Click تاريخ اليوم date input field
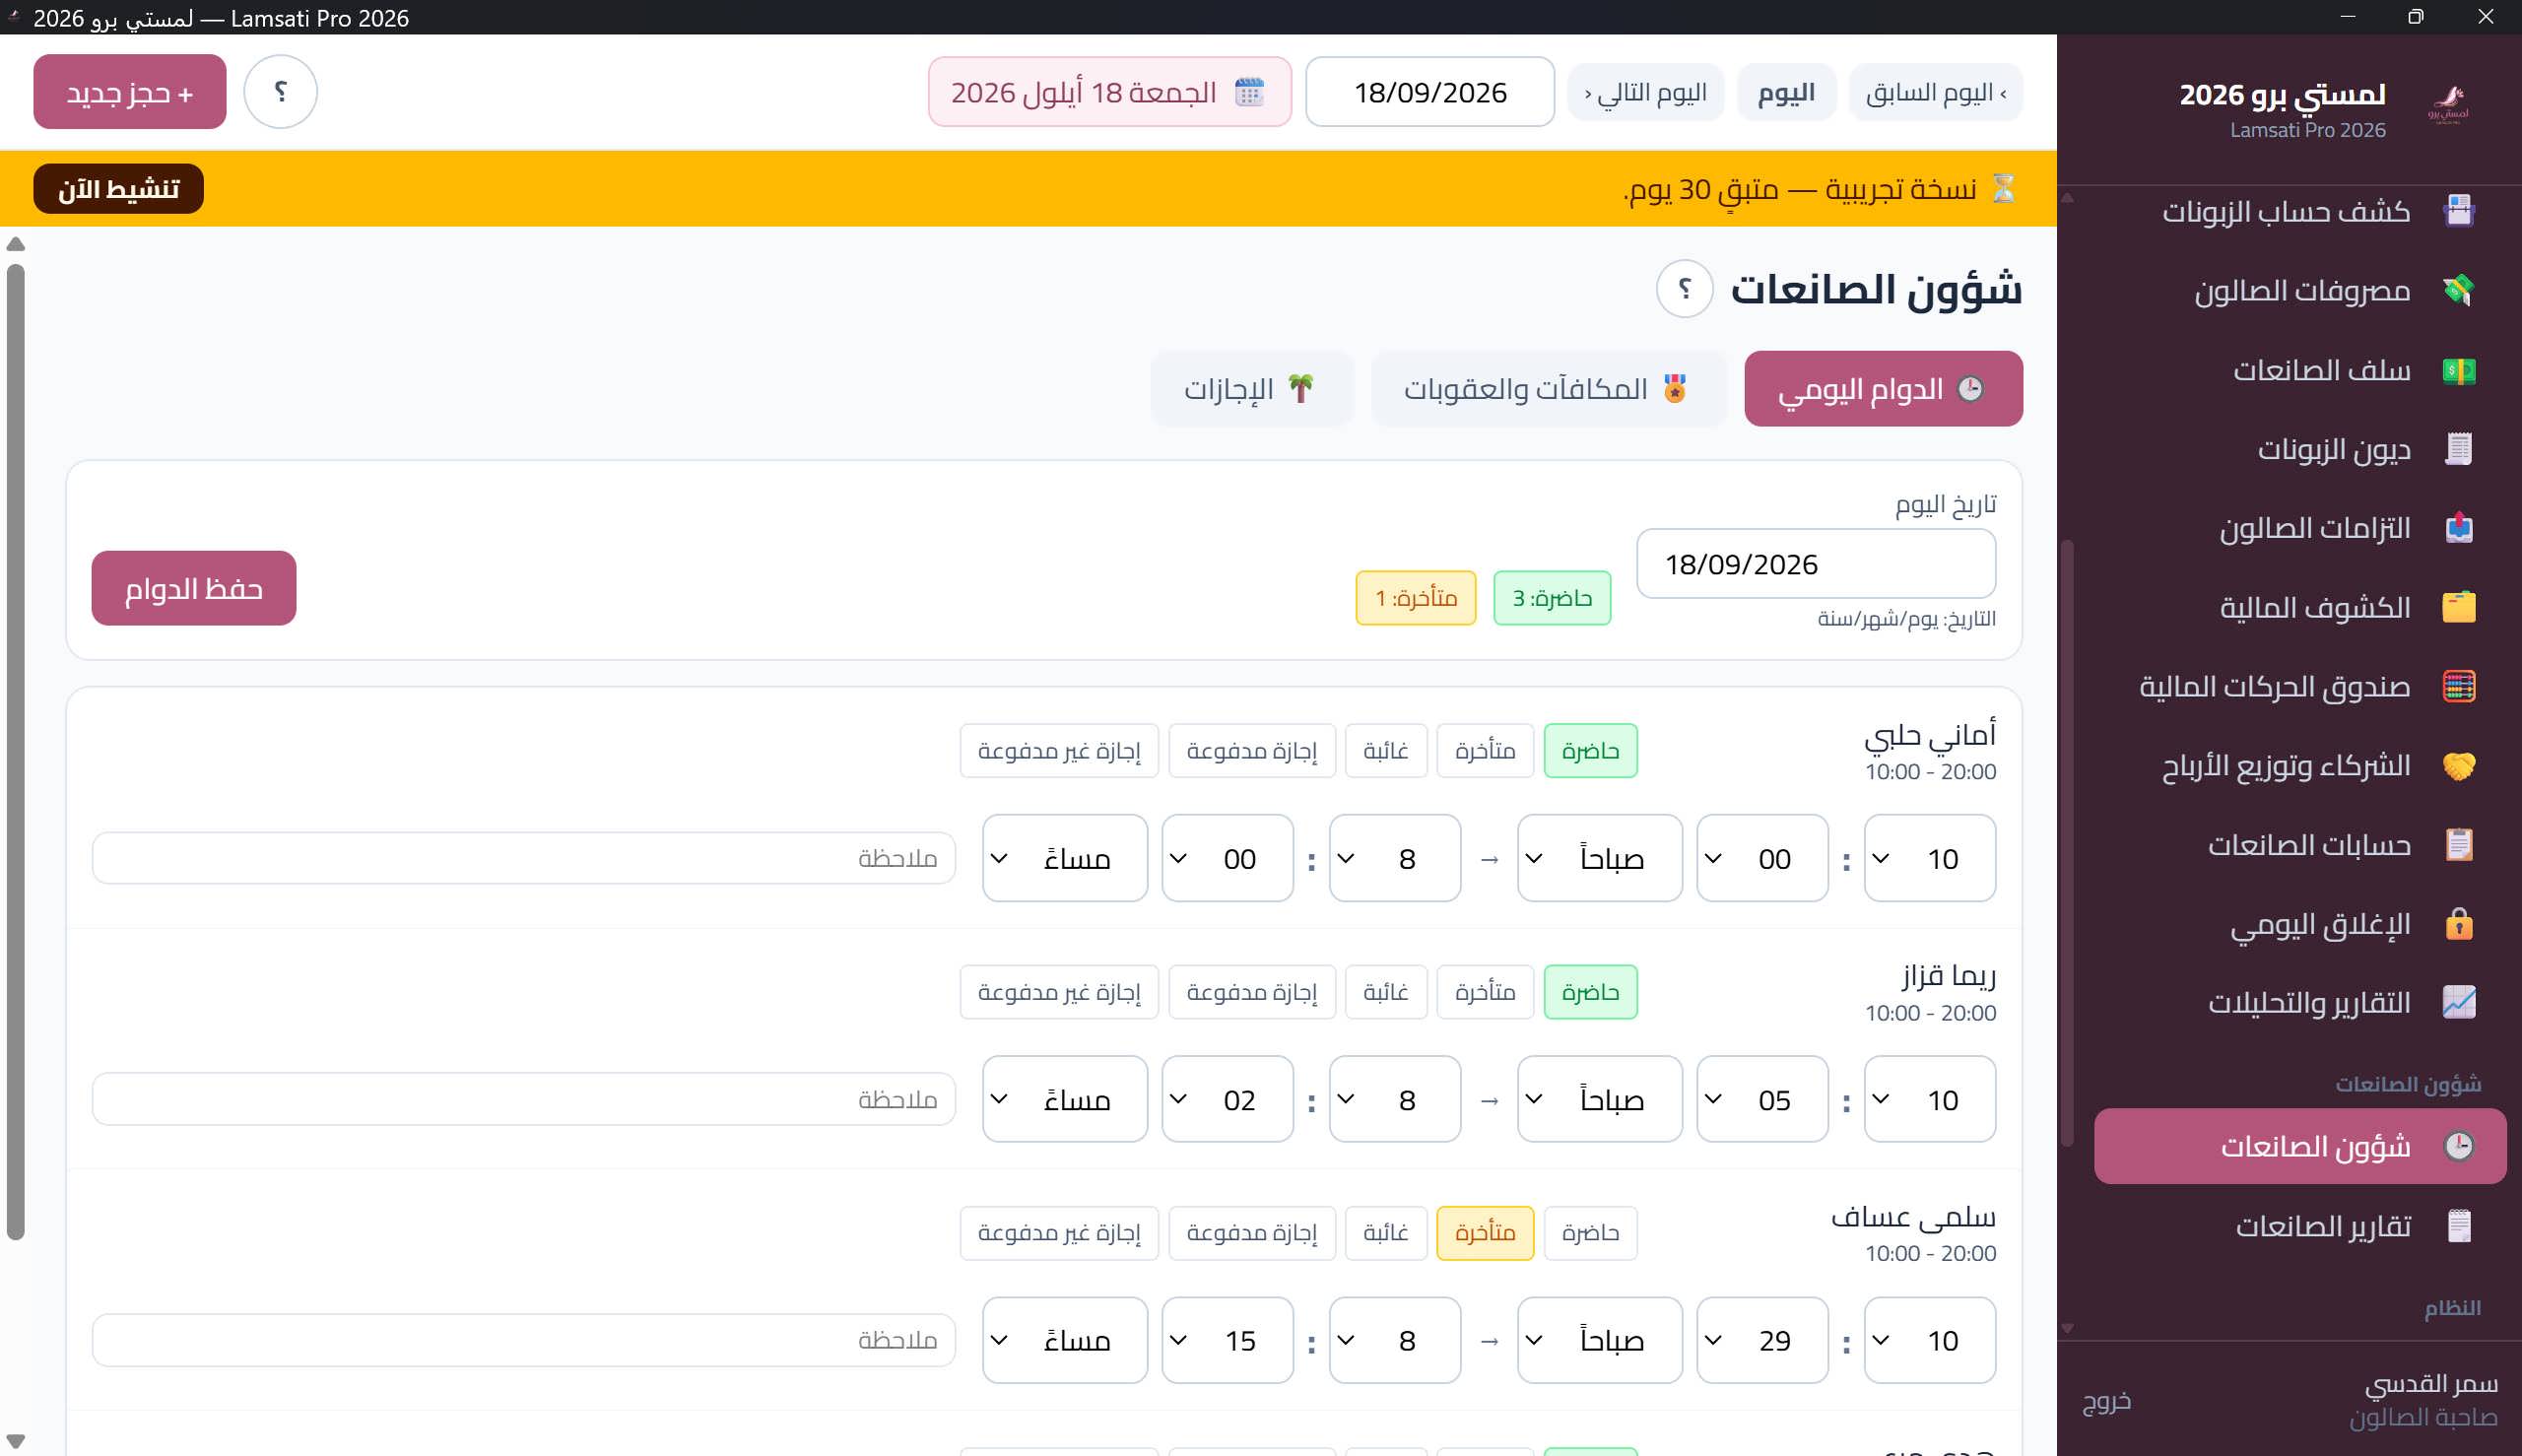This screenshot has height=1456, width=2522. pos(1816,564)
